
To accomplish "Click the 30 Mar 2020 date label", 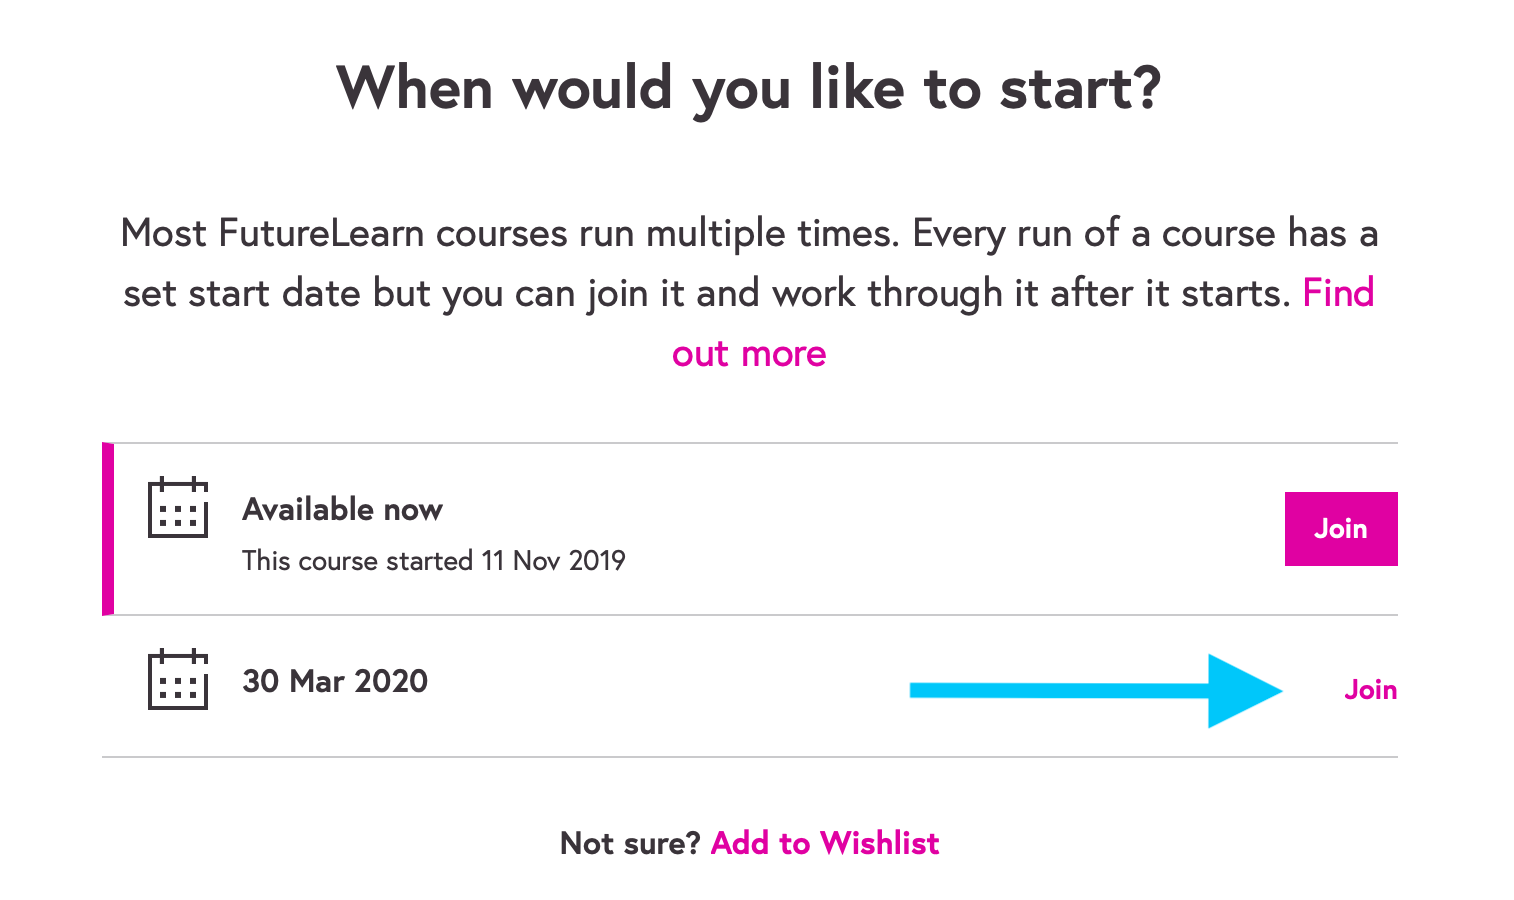I will coord(335,681).
